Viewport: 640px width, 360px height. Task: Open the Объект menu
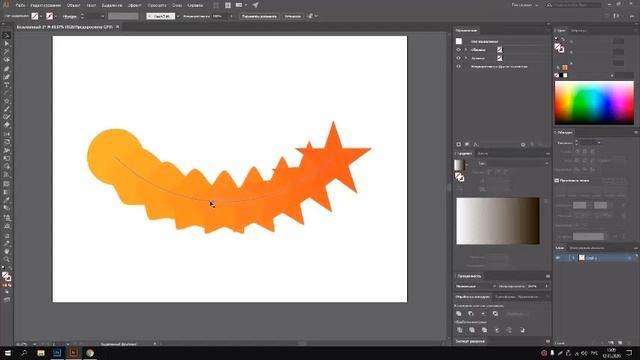click(73, 5)
